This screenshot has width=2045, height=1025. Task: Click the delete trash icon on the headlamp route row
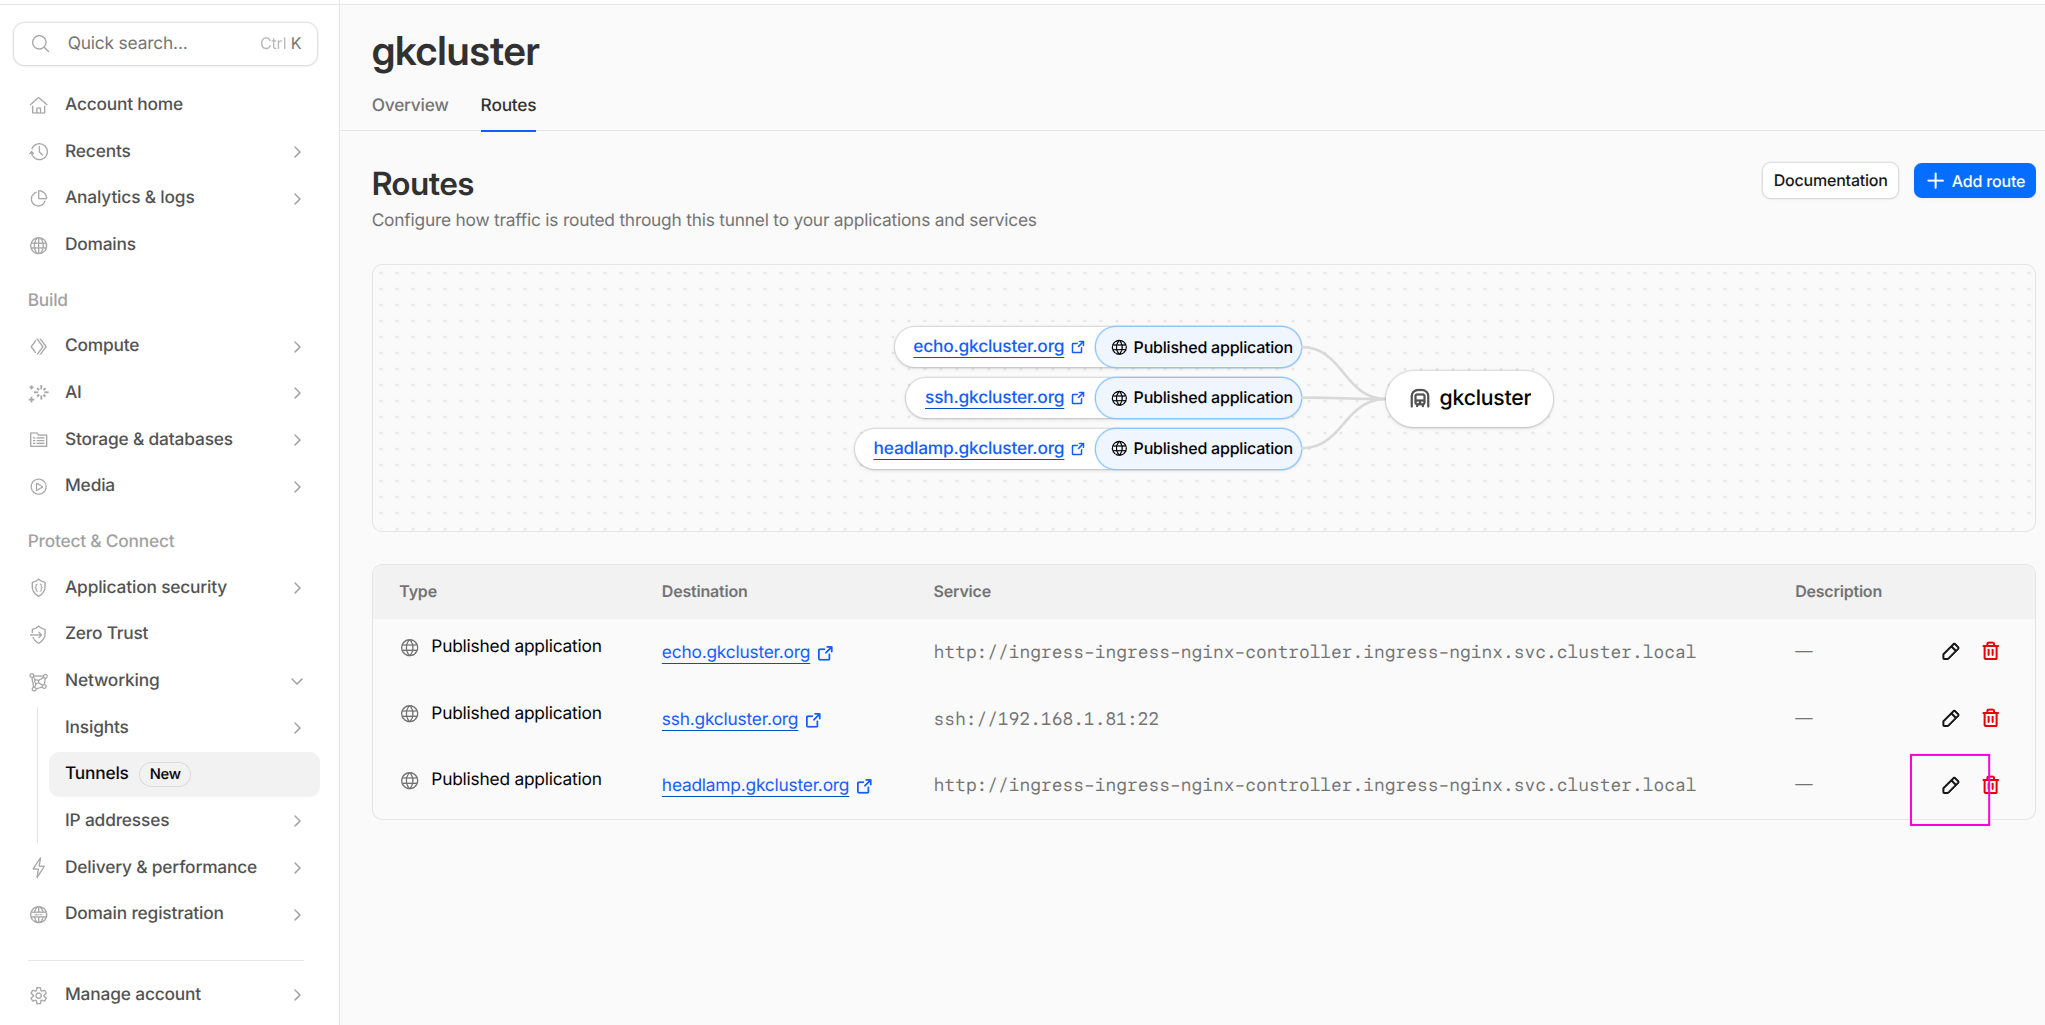coord(1990,786)
